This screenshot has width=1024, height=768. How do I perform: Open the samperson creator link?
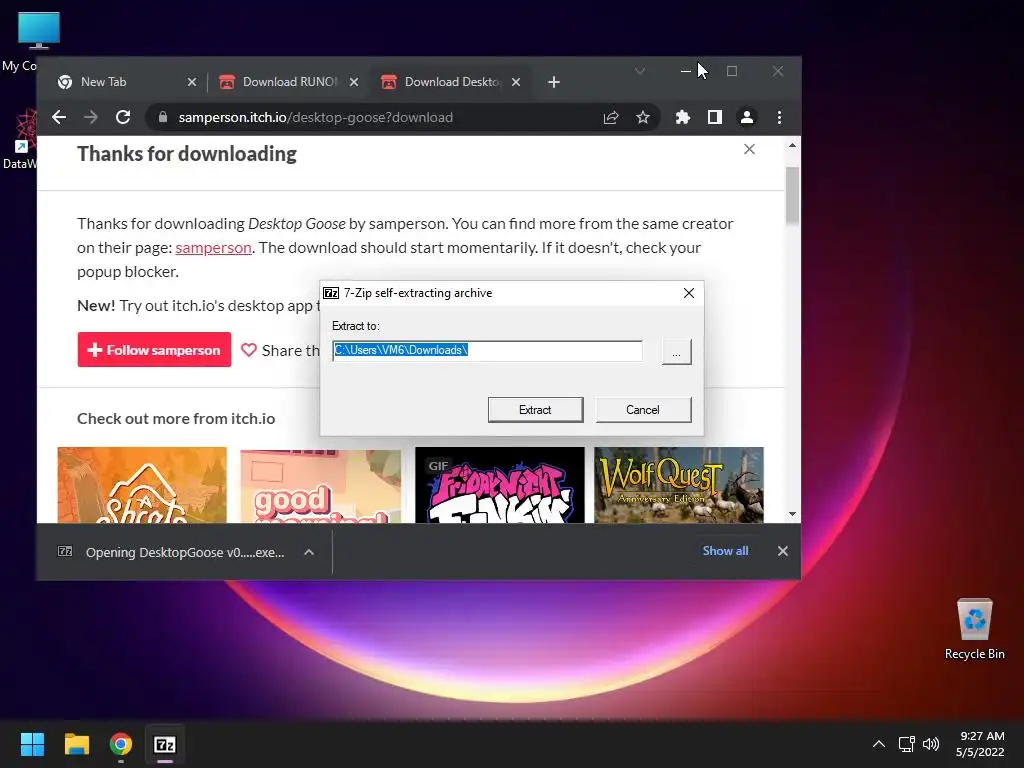(x=214, y=248)
